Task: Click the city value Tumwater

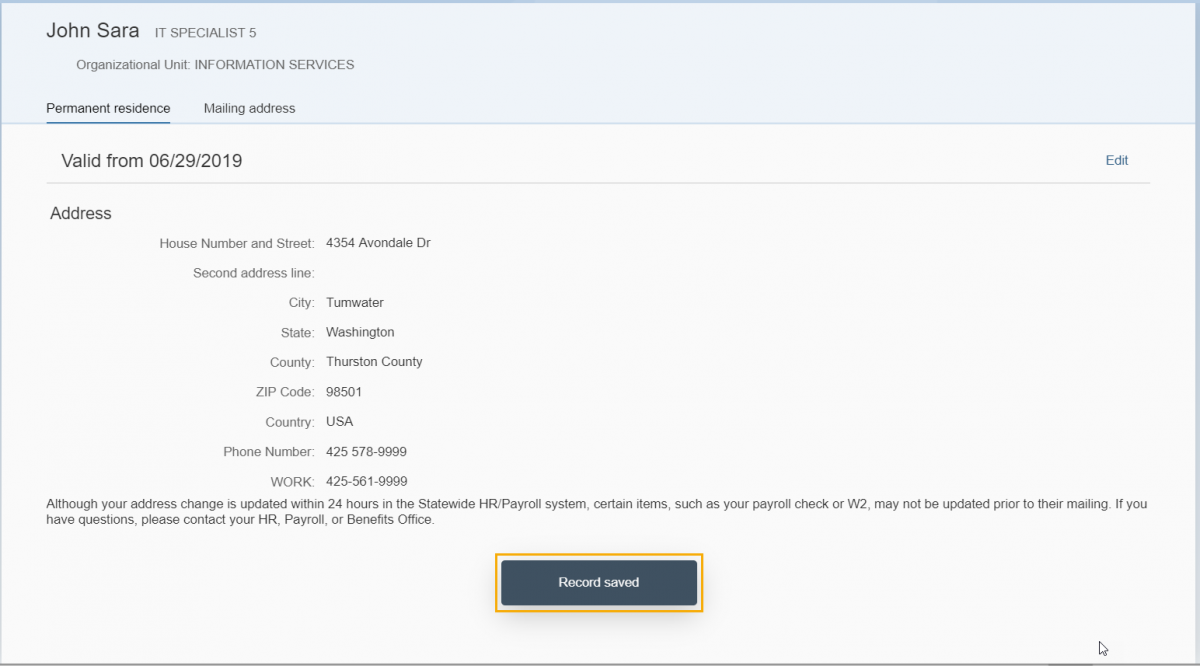Action: (x=354, y=302)
